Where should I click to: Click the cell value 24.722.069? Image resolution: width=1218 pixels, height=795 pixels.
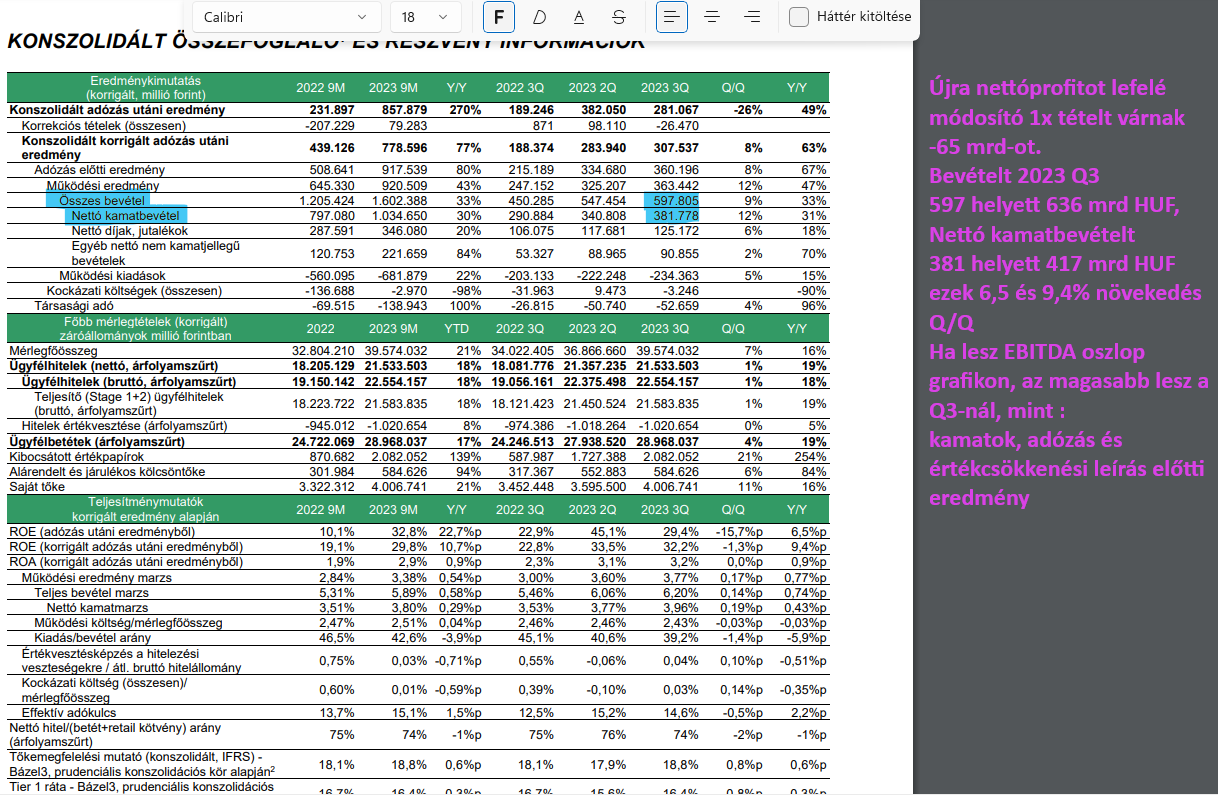[x=324, y=441]
